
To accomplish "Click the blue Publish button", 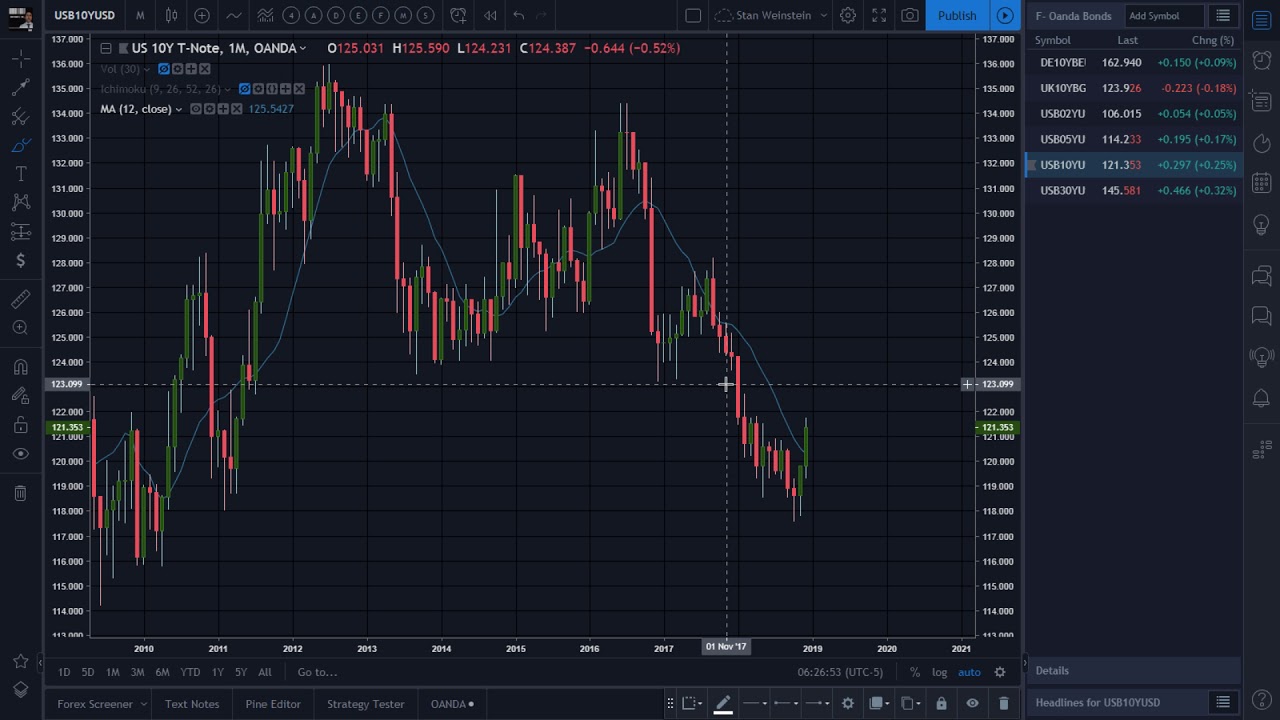I will click(x=957, y=15).
